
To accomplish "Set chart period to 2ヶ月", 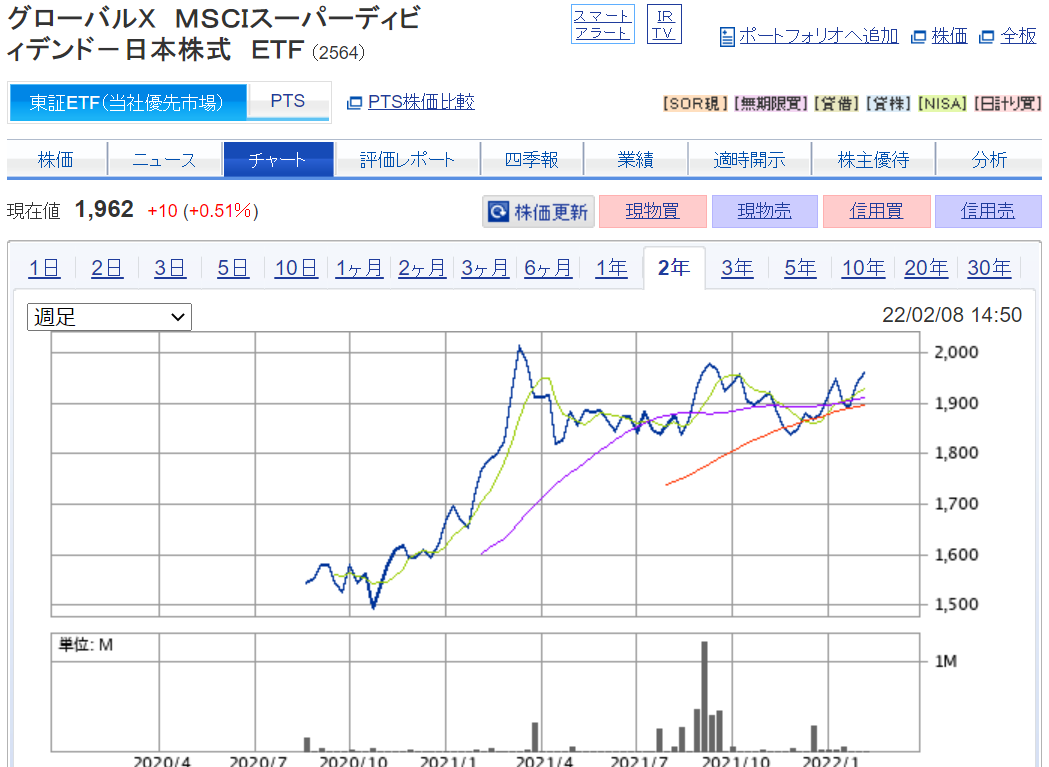I will point(422,268).
